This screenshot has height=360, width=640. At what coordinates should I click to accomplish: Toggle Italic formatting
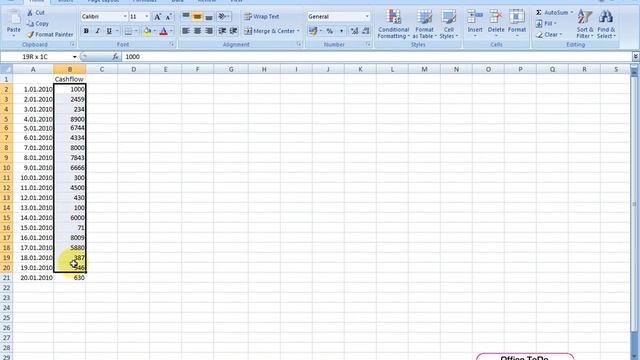point(97,31)
